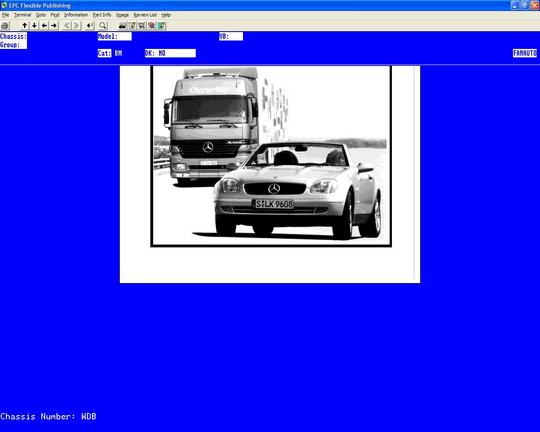Click the Chassis field in header
The image size is (540, 432).
pos(13,37)
